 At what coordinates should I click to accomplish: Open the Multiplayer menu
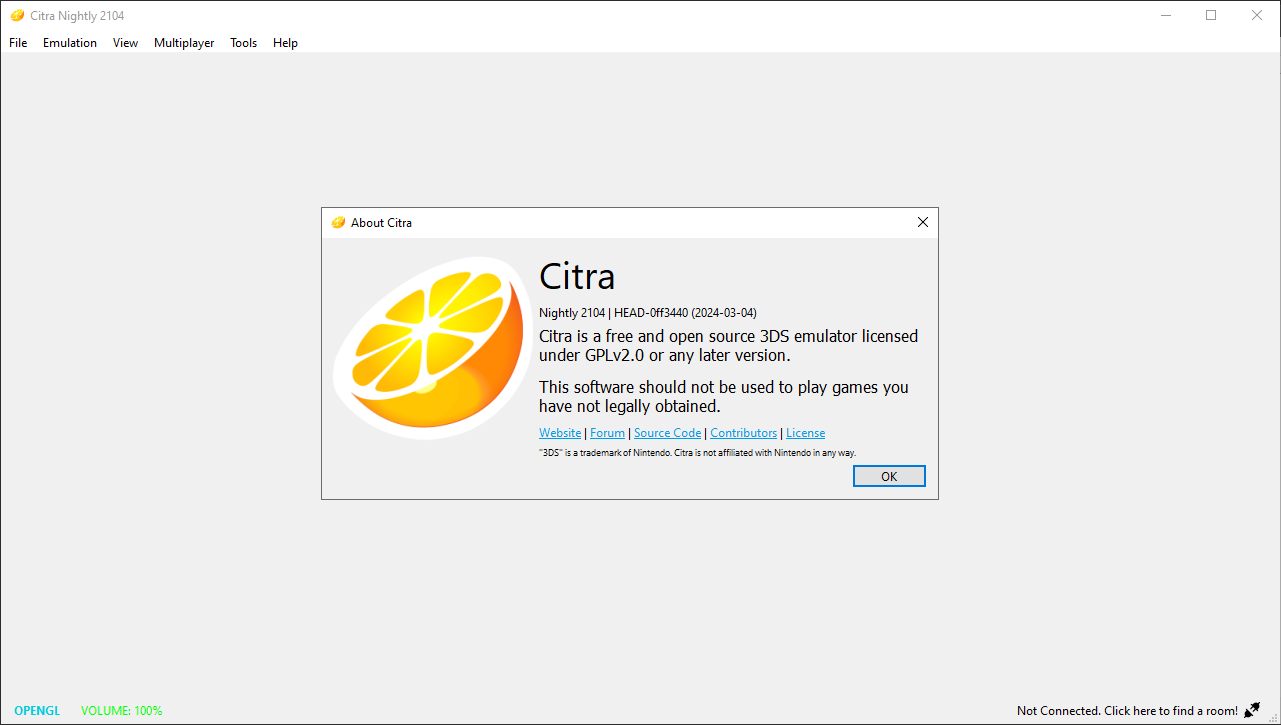pyautogui.click(x=184, y=43)
